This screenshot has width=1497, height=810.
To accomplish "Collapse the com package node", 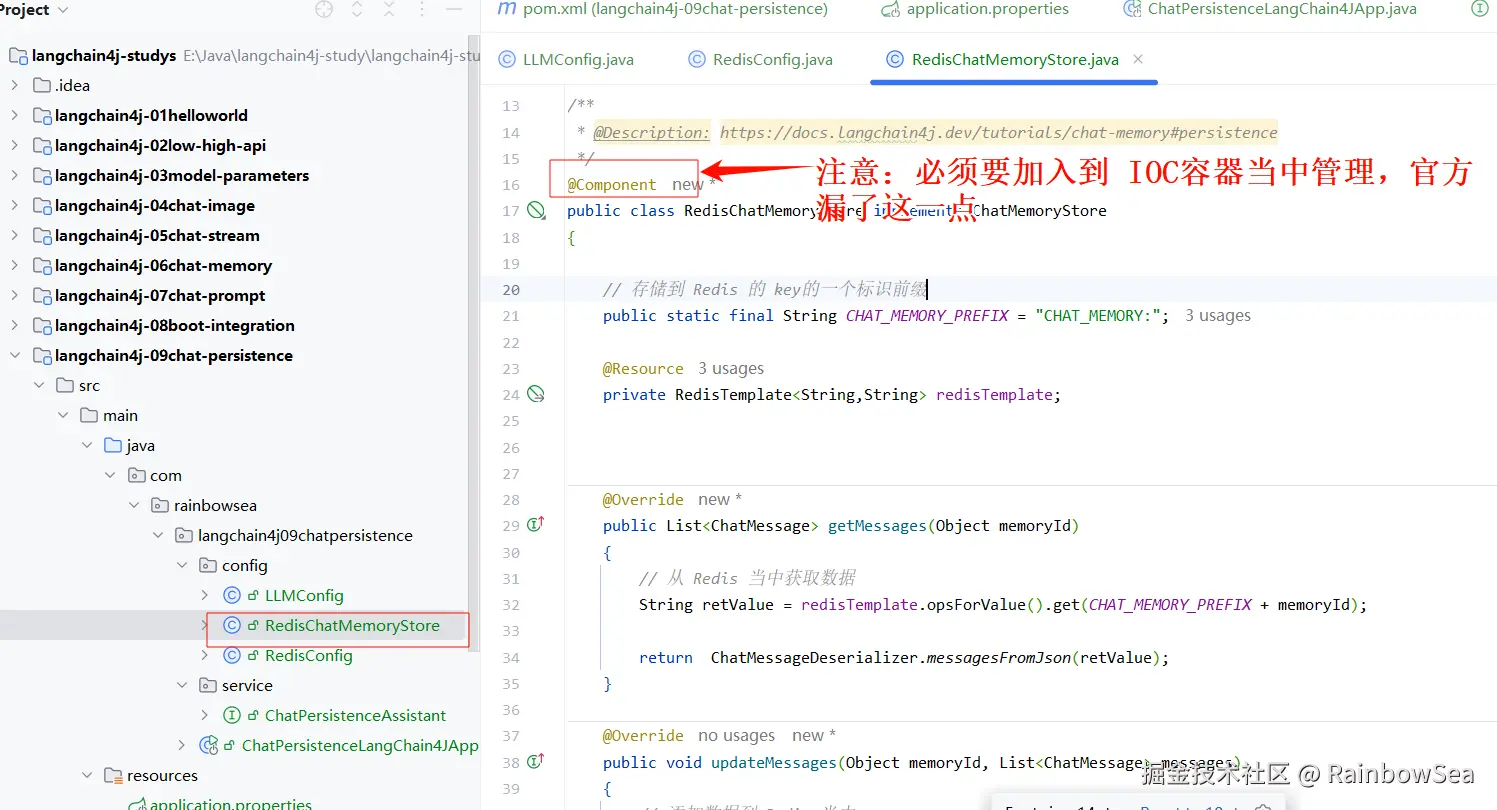I will point(110,475).
